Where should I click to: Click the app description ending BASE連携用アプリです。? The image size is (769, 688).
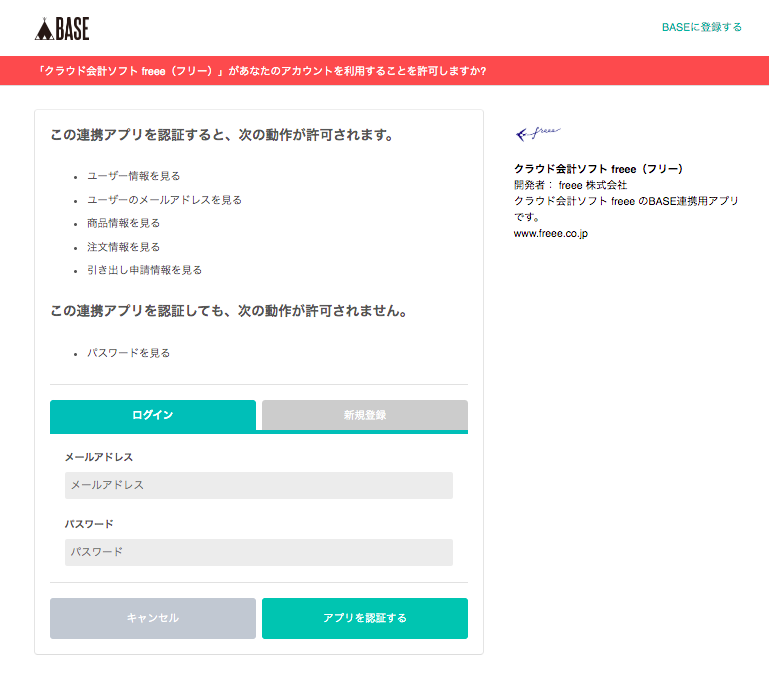(x=626, y=208)
